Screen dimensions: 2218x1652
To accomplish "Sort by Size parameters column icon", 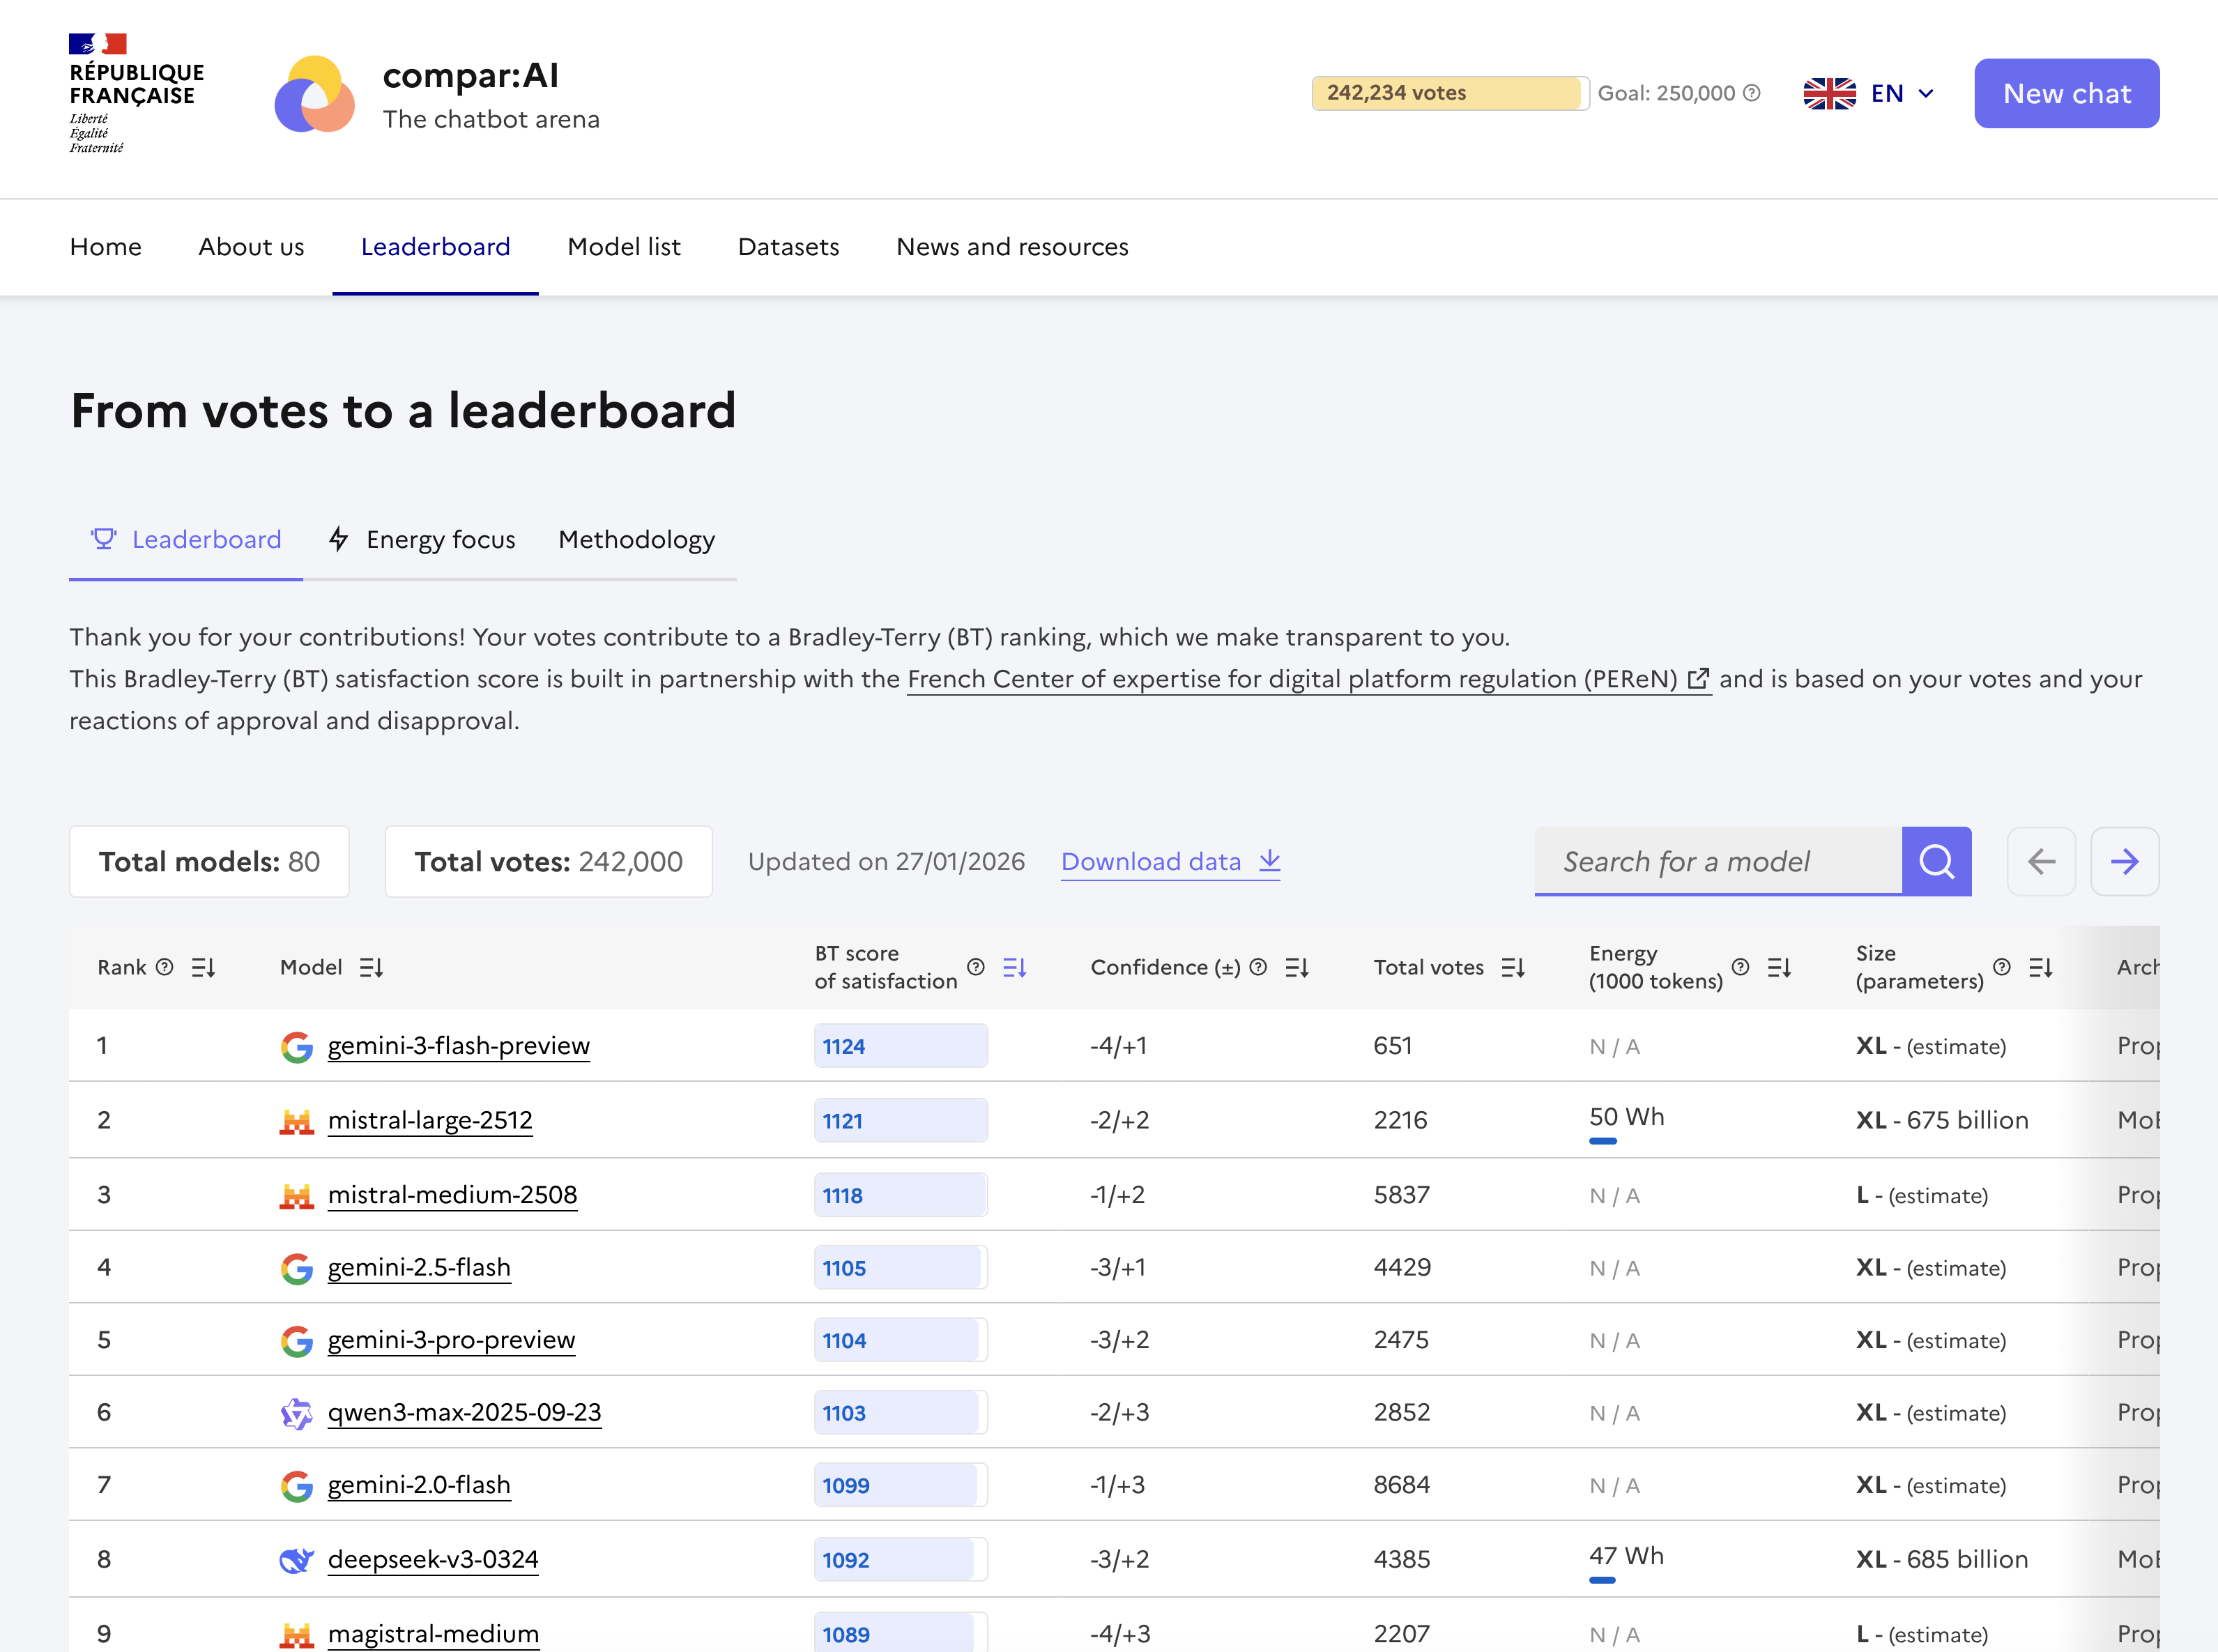I will (2040, 967).
